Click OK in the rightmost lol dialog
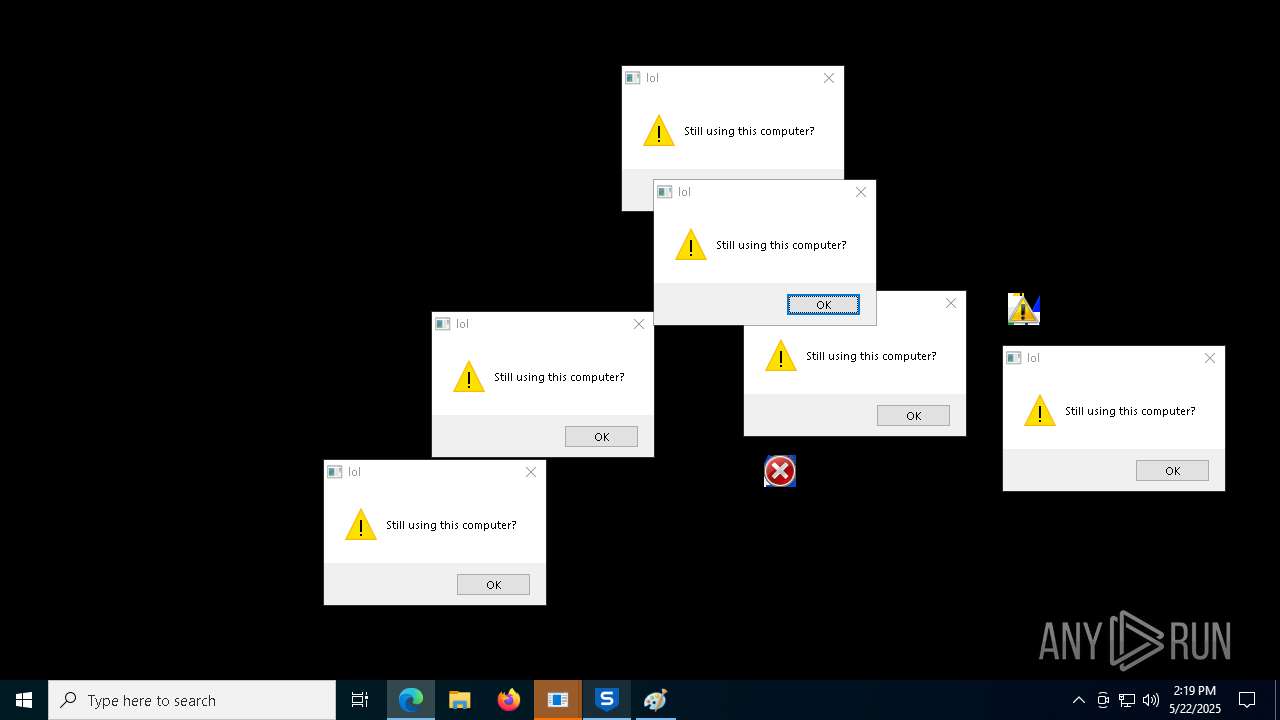Viewport: 1280px width, 720px height. point(1172,471)
